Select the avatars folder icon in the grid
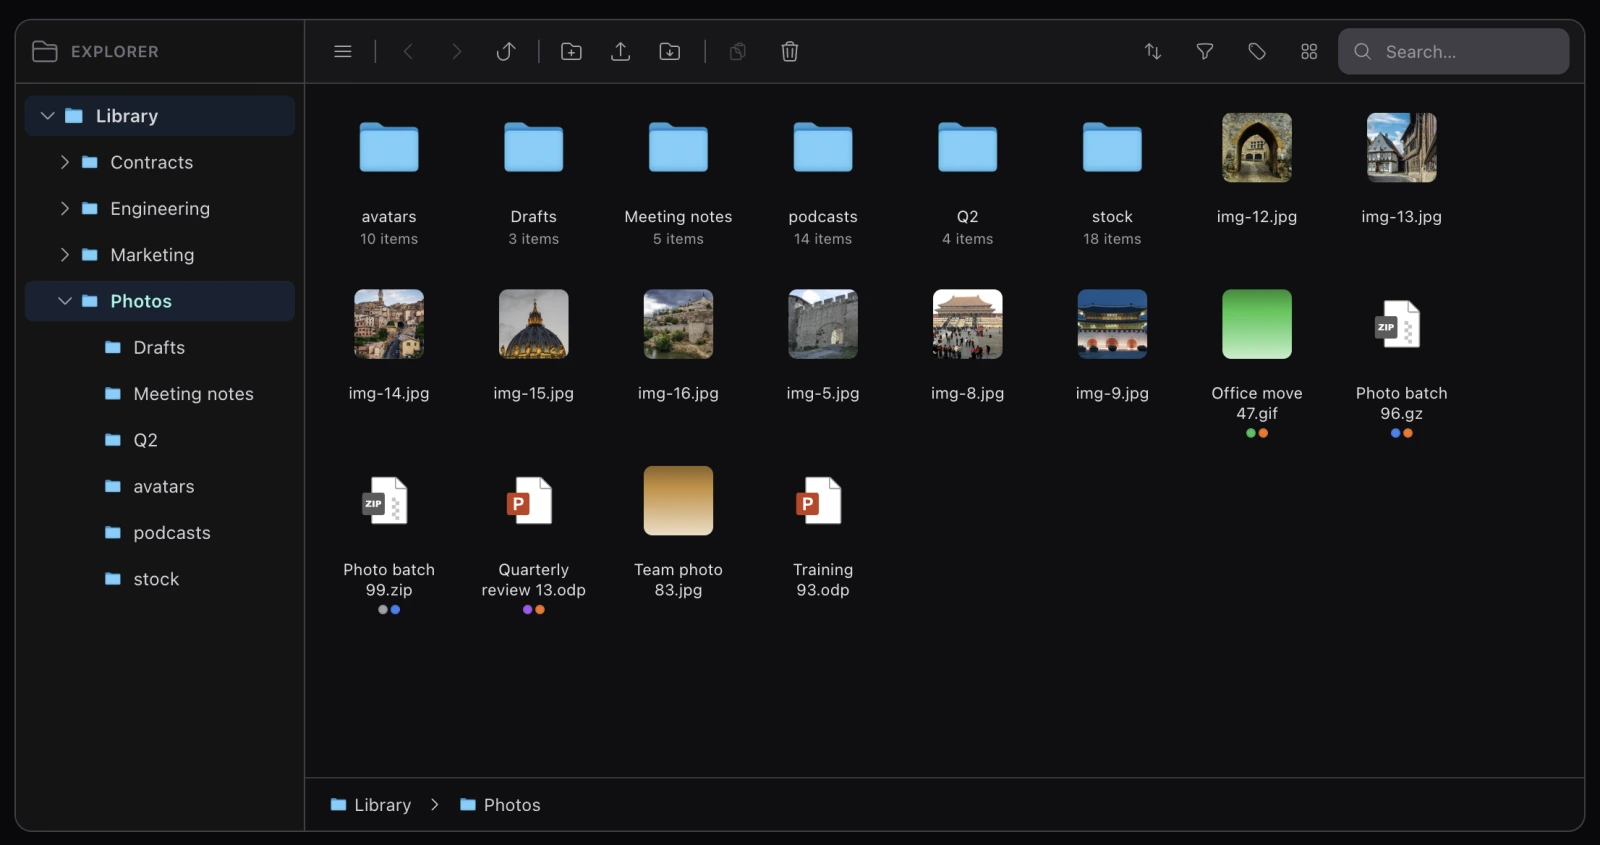Screen dimensions: 1600x845 pyautogui.click(x=389, y=147)
